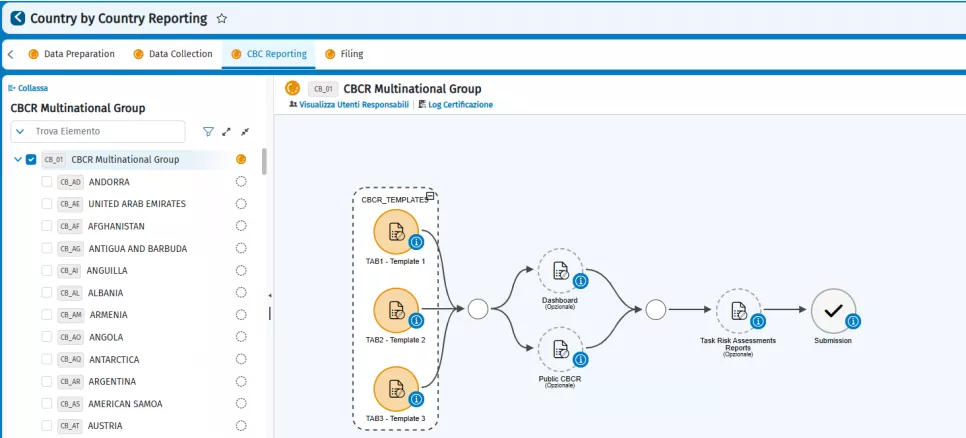The image size is (966, 438).
Task: Mark Country by Country Reporting as favorite
Action: pos(222,19)
